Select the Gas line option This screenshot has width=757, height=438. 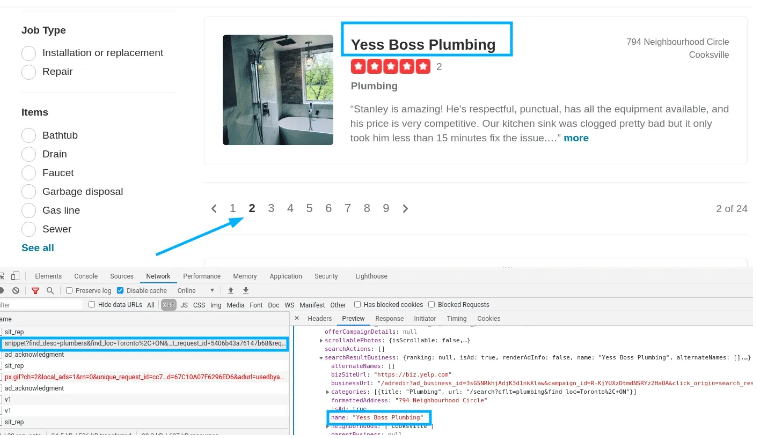(28, 211)
